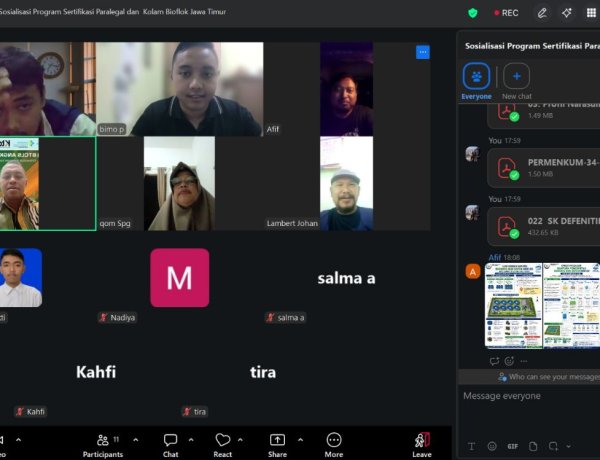The width and height of the screenshot is (600, 460).
Task: Click the REC recording indicator
Action: [506, 13]
